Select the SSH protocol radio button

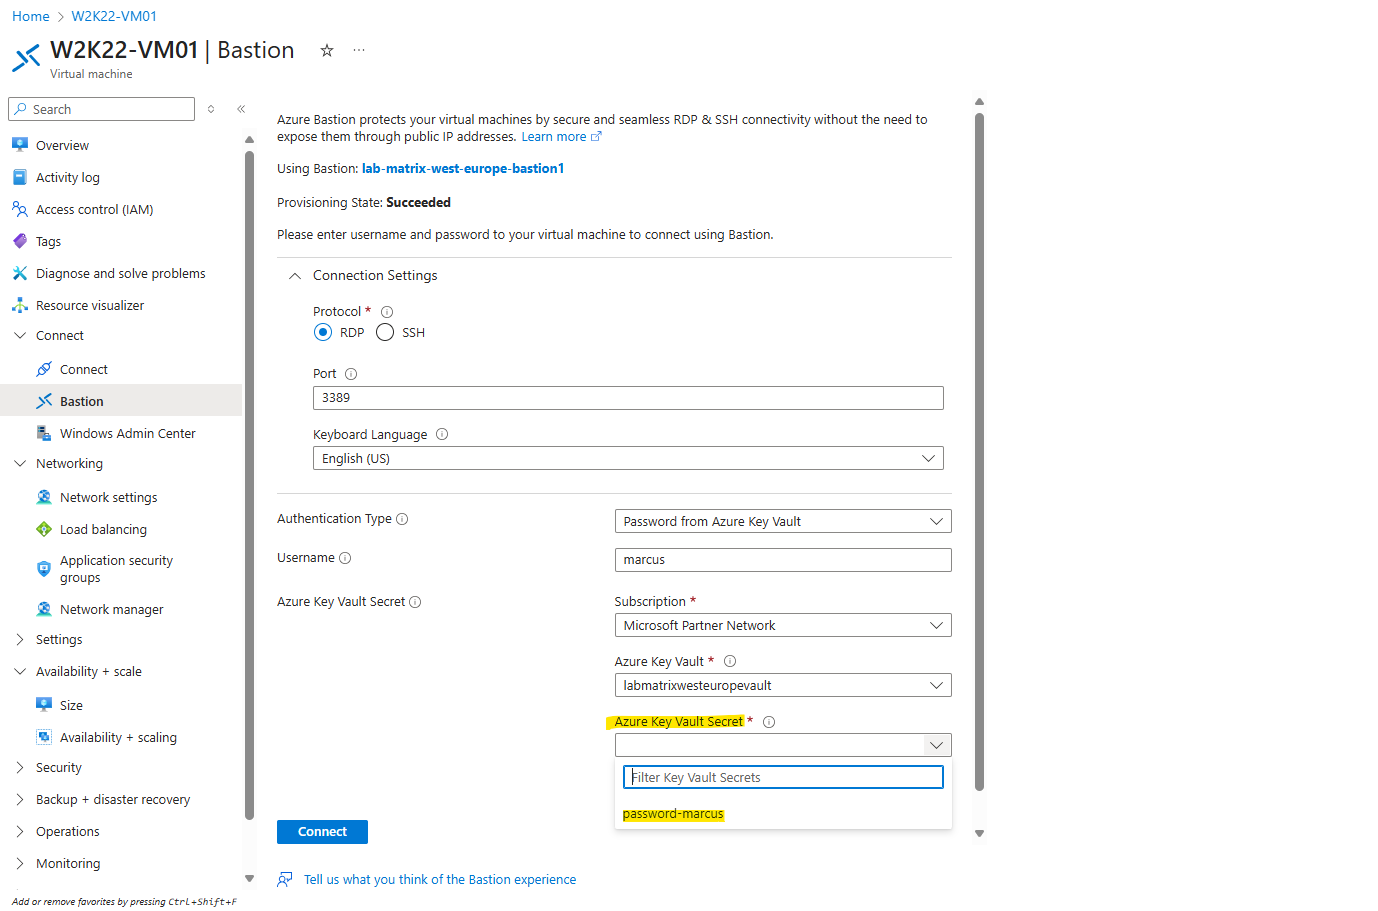pos(385,332)
